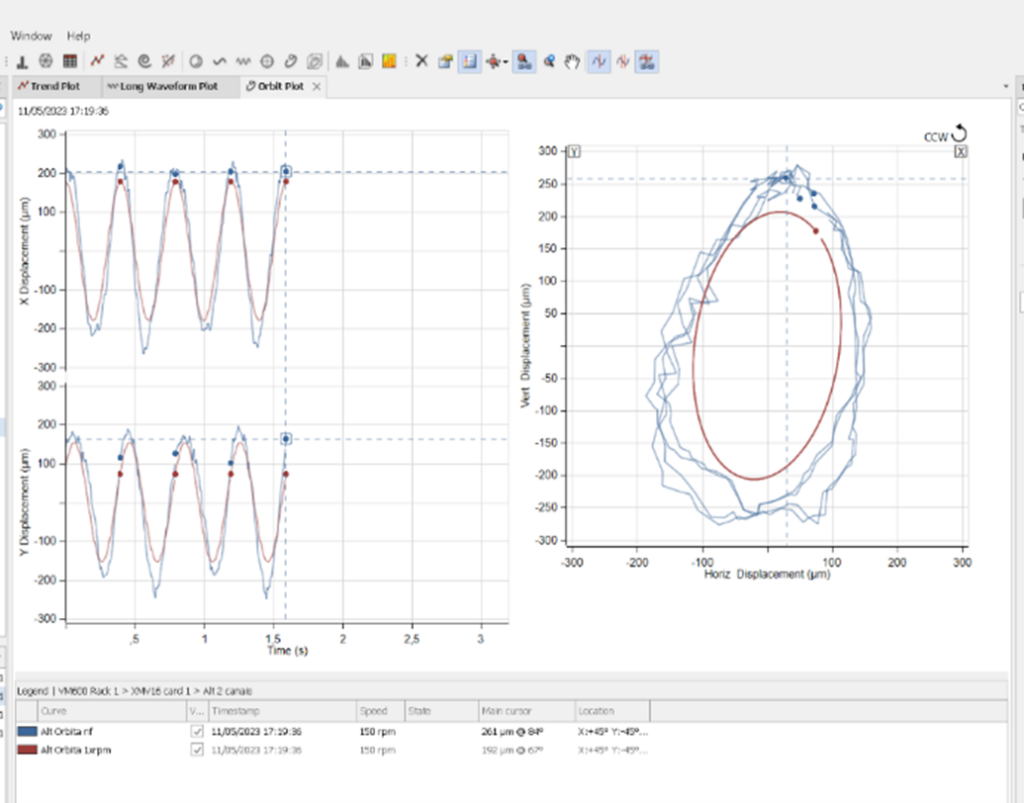Toggle the blue waveform curve toolbar button
The image size is (1024, 803).
pyautogui.click(x=599, y=61)
